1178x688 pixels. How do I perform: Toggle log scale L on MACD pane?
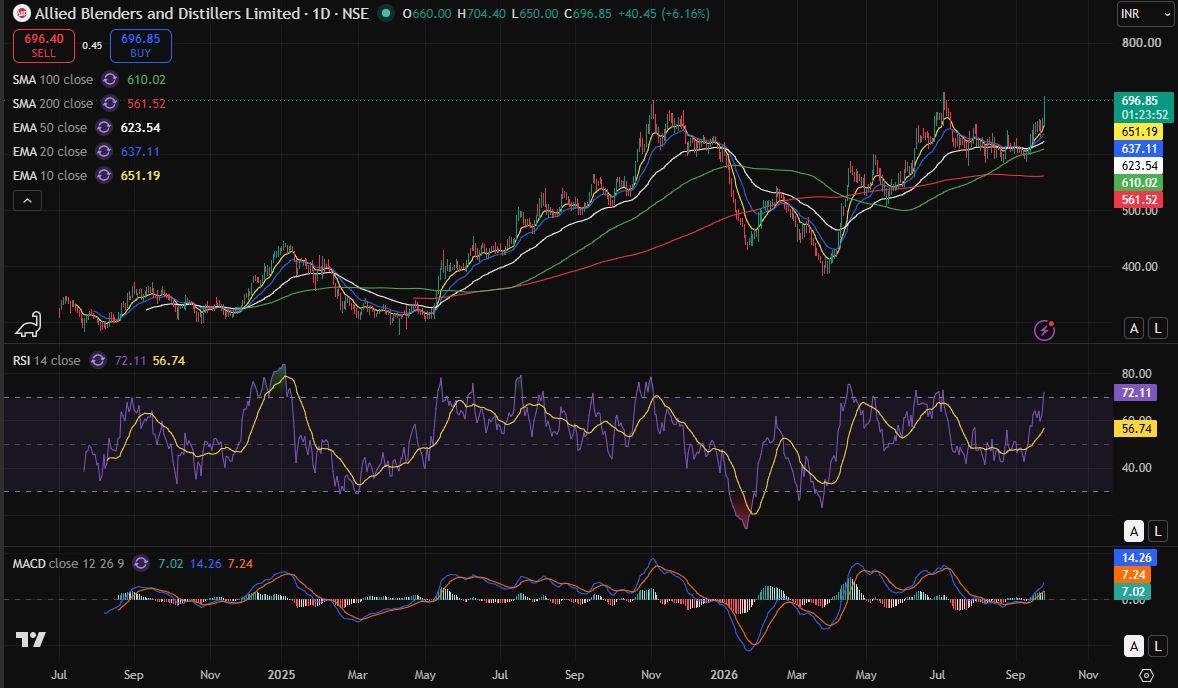tap(1158, 645)
